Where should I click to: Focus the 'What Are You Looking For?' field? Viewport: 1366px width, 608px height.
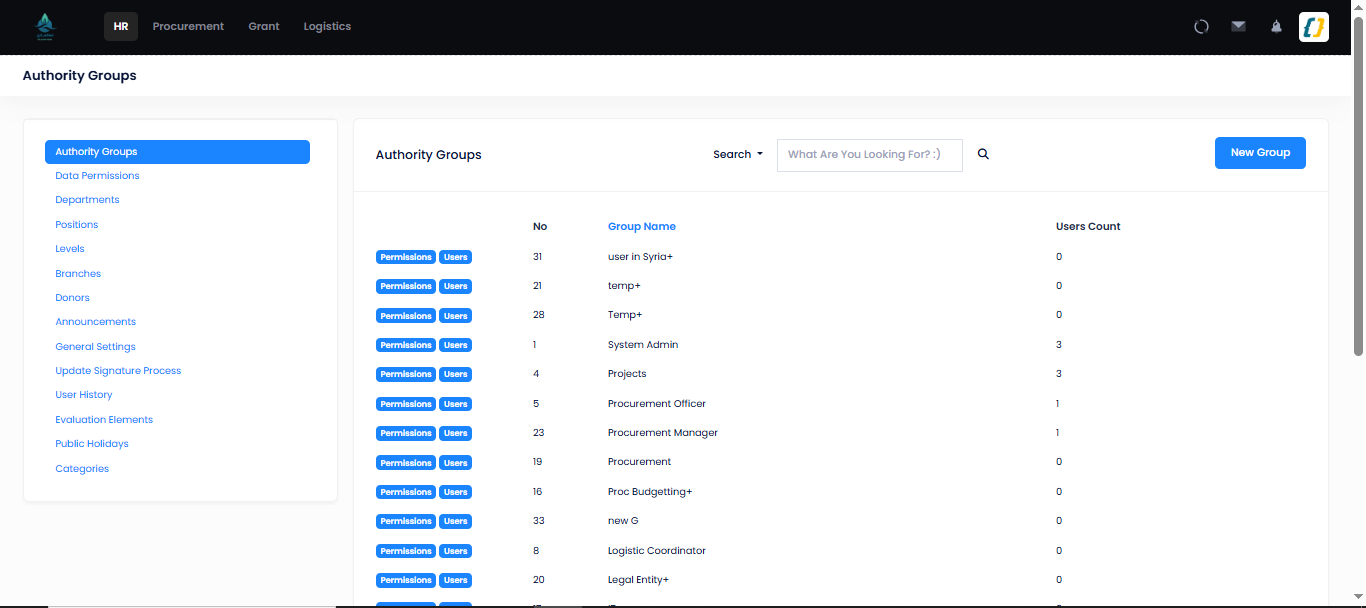click(x=870, y=155)
